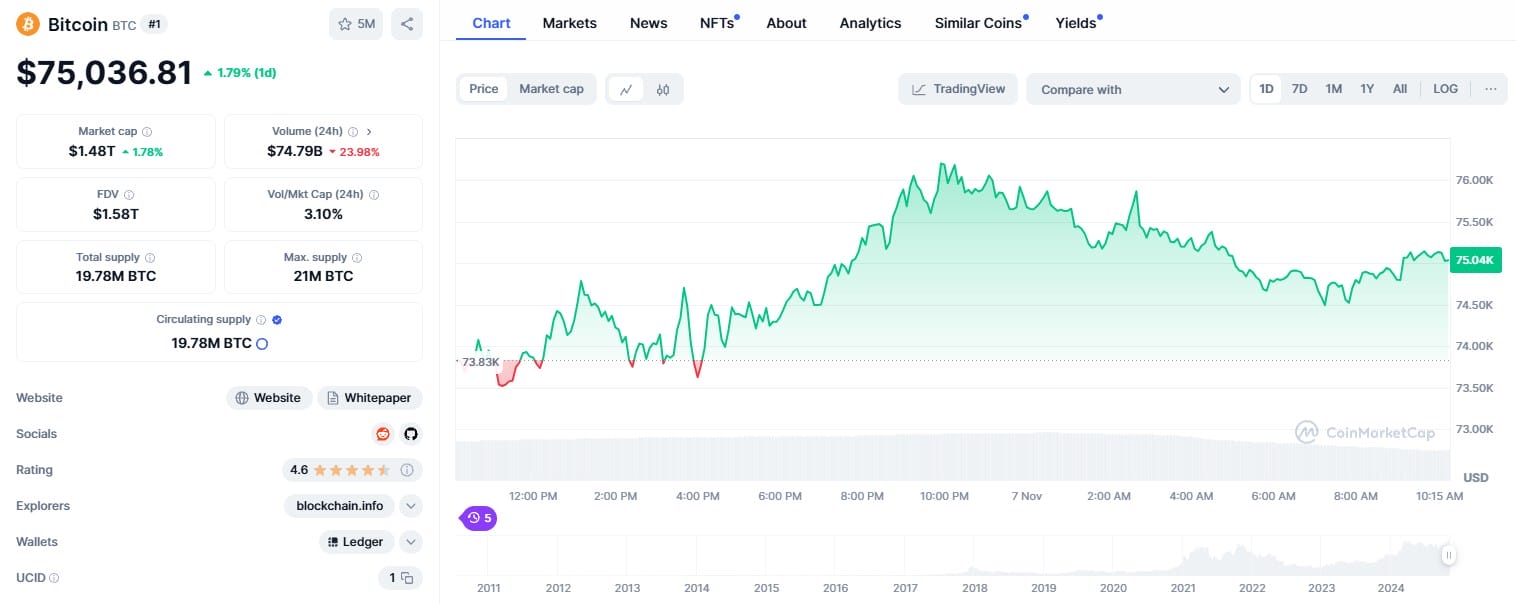This screenshot has width=1516, height=604.
Task: Click the circle indicator next to 19.78M BTC circulating
Action: click(x=262, y=344)
